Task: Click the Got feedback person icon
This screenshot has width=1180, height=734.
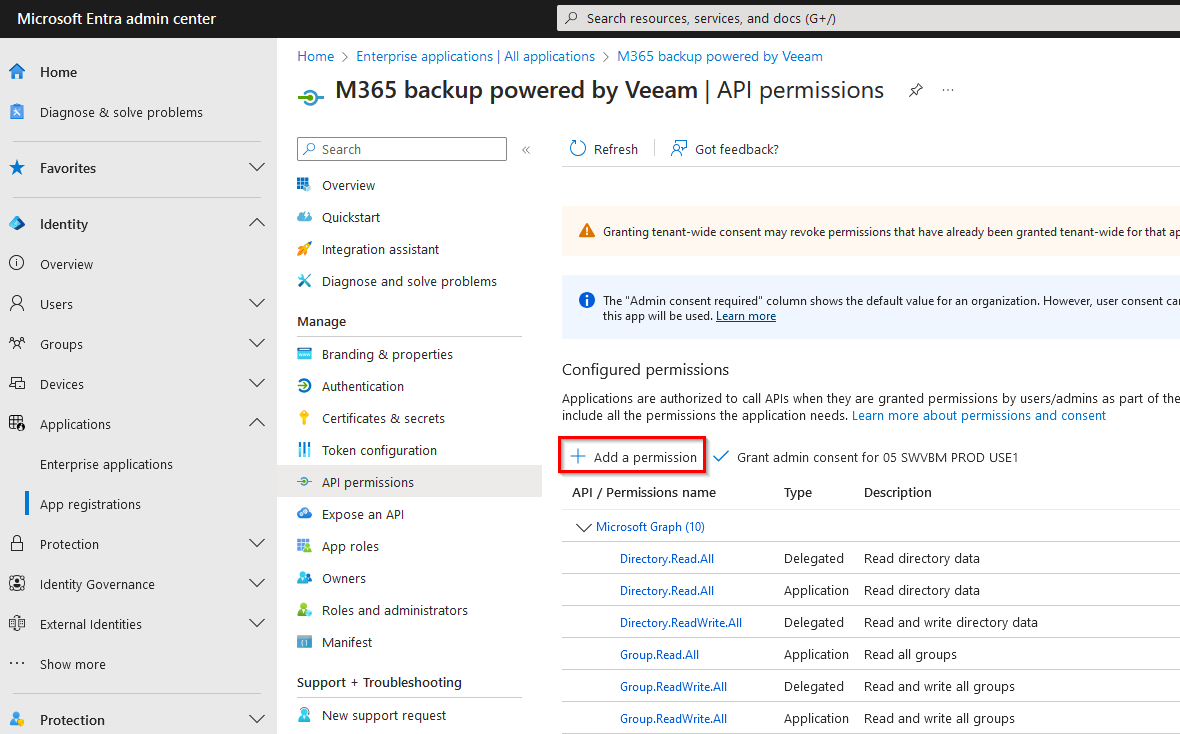Action: click(x=679, y=148)
